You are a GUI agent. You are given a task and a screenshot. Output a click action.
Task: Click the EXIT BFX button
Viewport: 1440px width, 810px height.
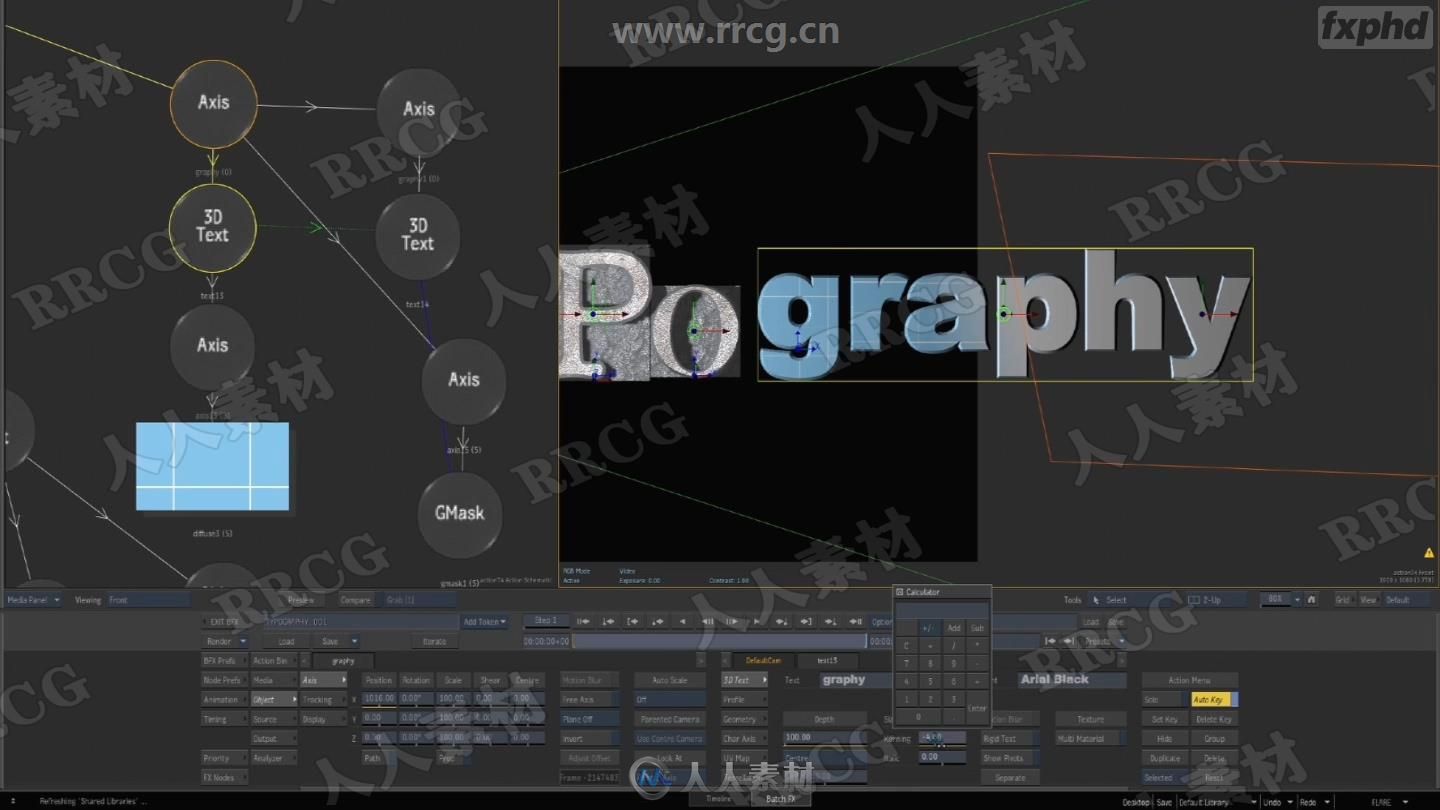click(225, 622)
